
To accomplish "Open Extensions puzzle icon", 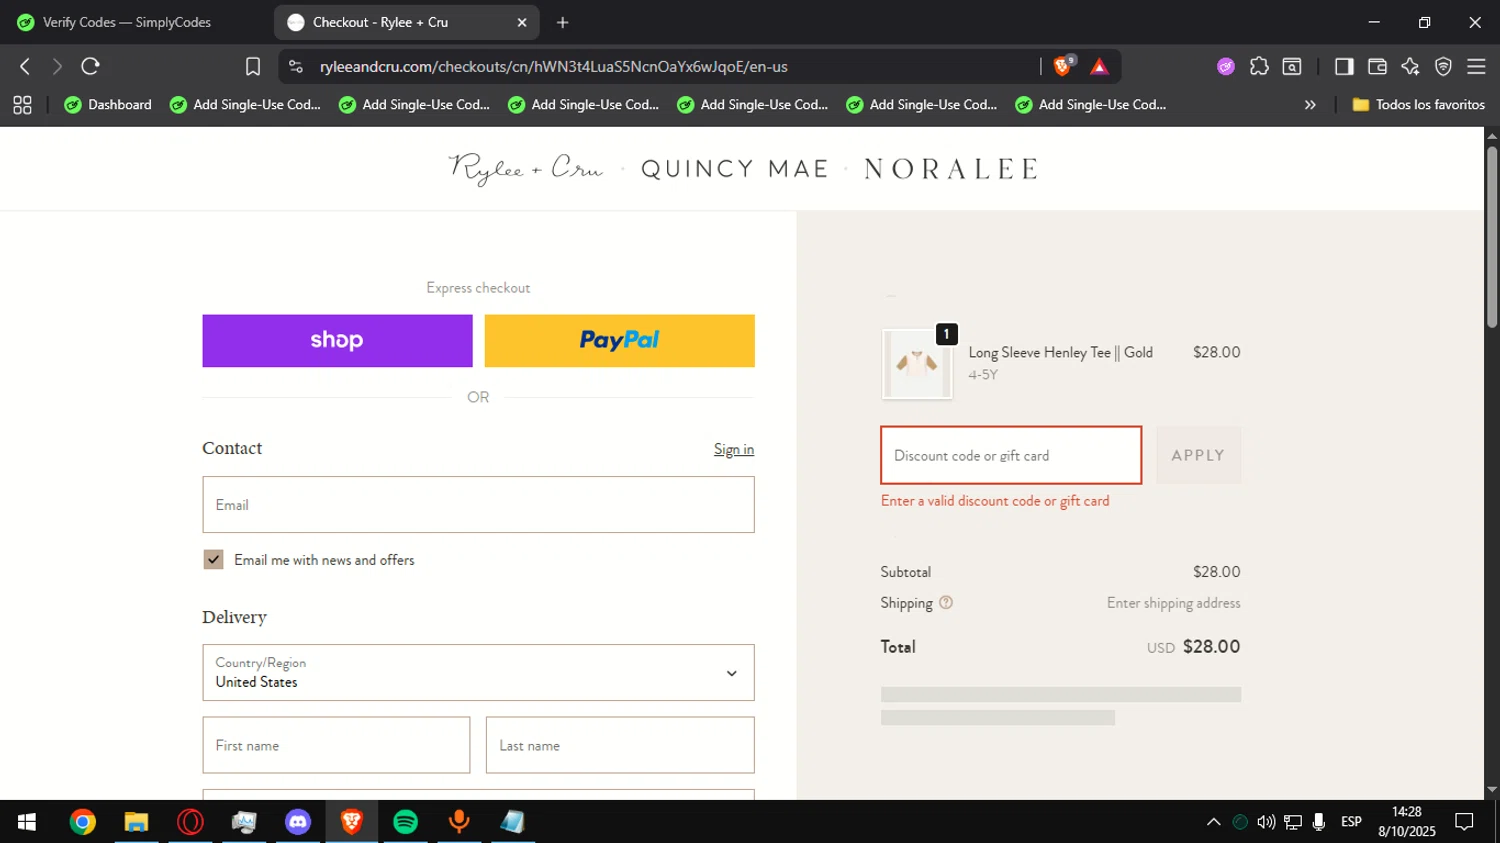I will coord(1259,66).
